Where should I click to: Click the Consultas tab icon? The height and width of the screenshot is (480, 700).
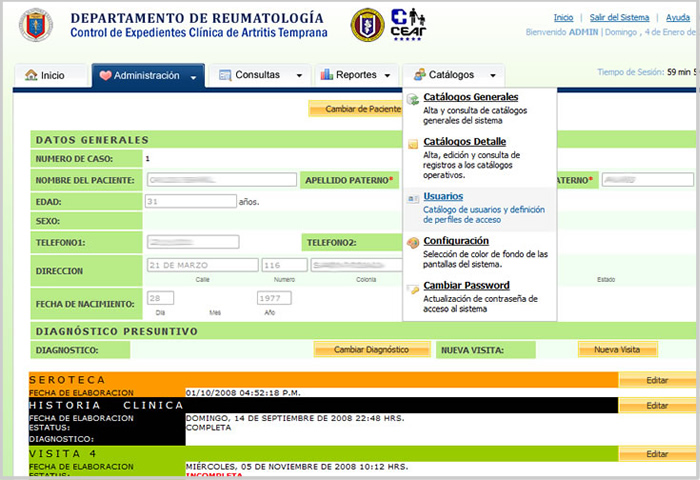coord(225,75)
